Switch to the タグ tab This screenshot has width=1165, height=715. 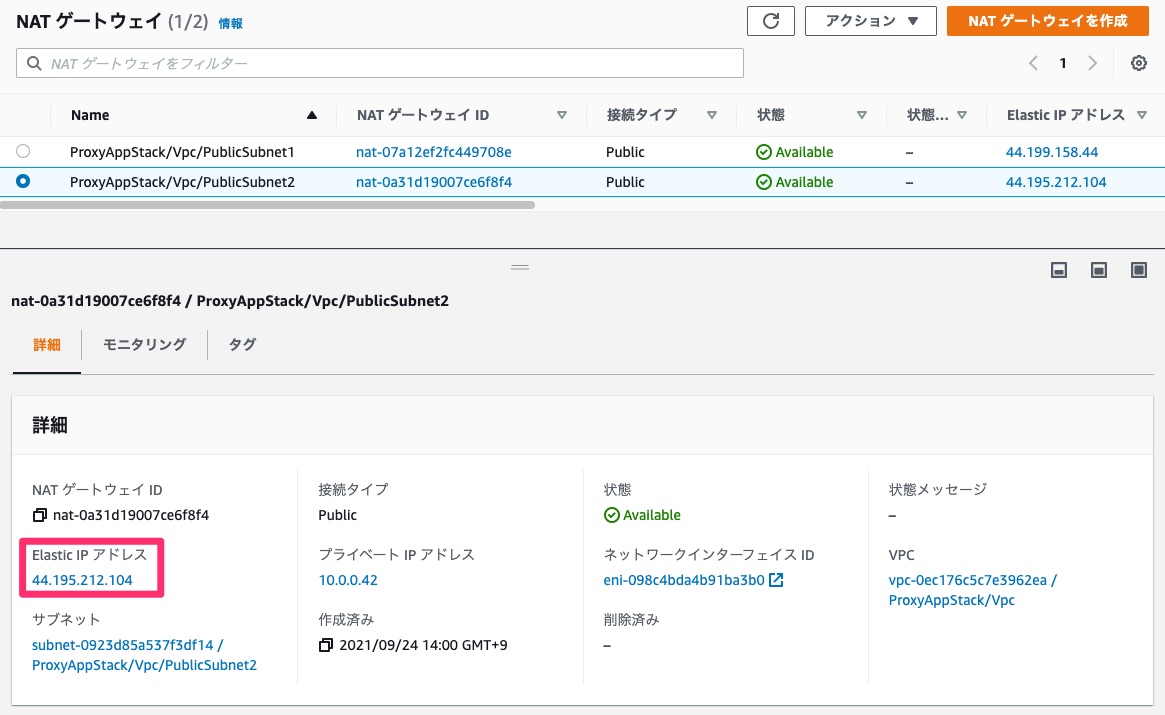click(x=242, y=345)
